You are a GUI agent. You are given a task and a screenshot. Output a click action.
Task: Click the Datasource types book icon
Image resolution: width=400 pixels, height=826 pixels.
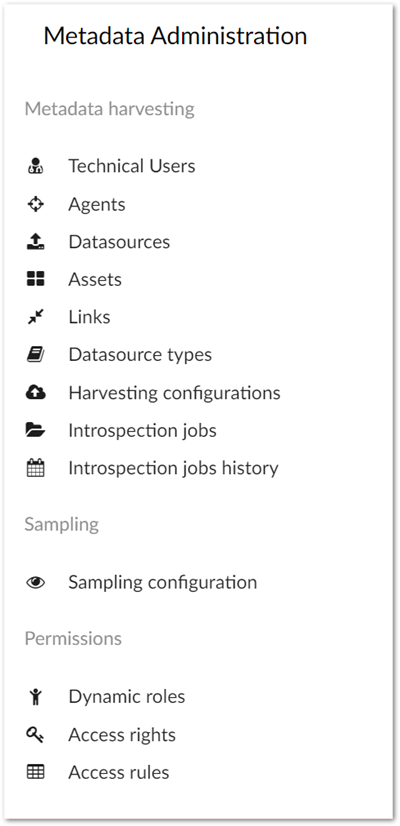35,355
